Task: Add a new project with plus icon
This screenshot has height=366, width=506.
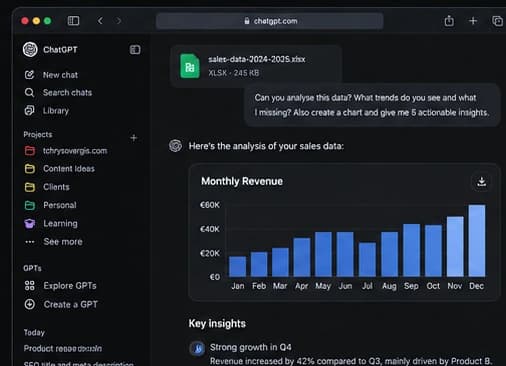Action: click(134, 138)
